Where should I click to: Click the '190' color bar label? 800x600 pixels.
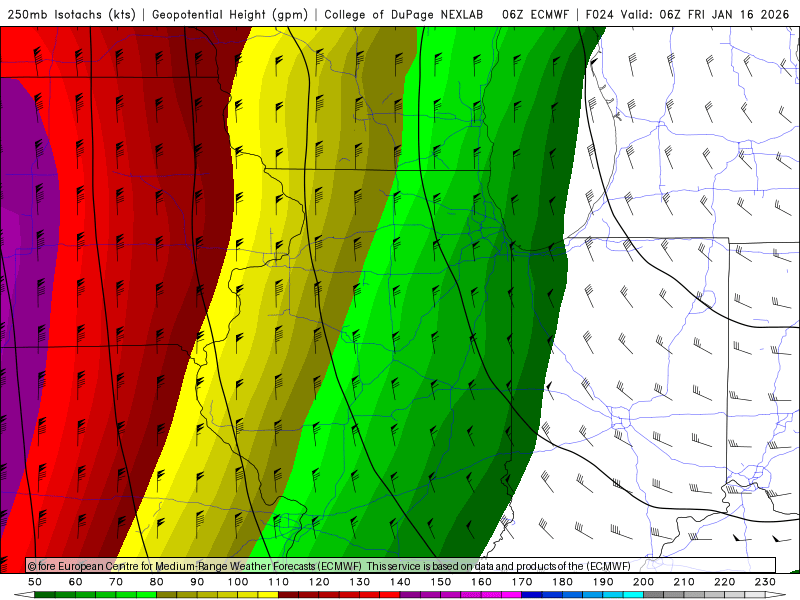click(x=603, y=582)
